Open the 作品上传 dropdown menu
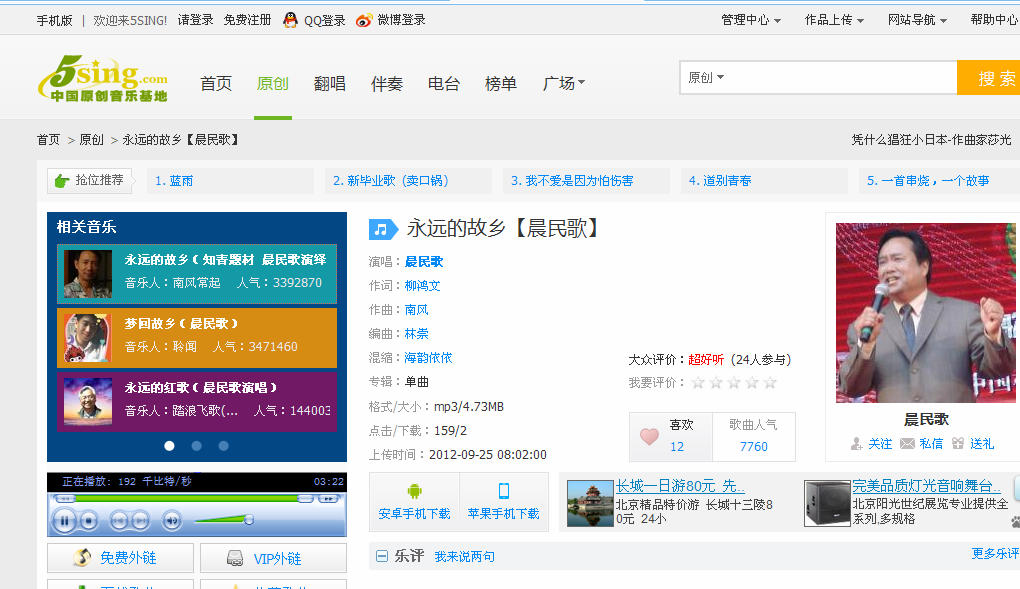The height and width of the screenshot is (589, 1020). tap(834, 20)
